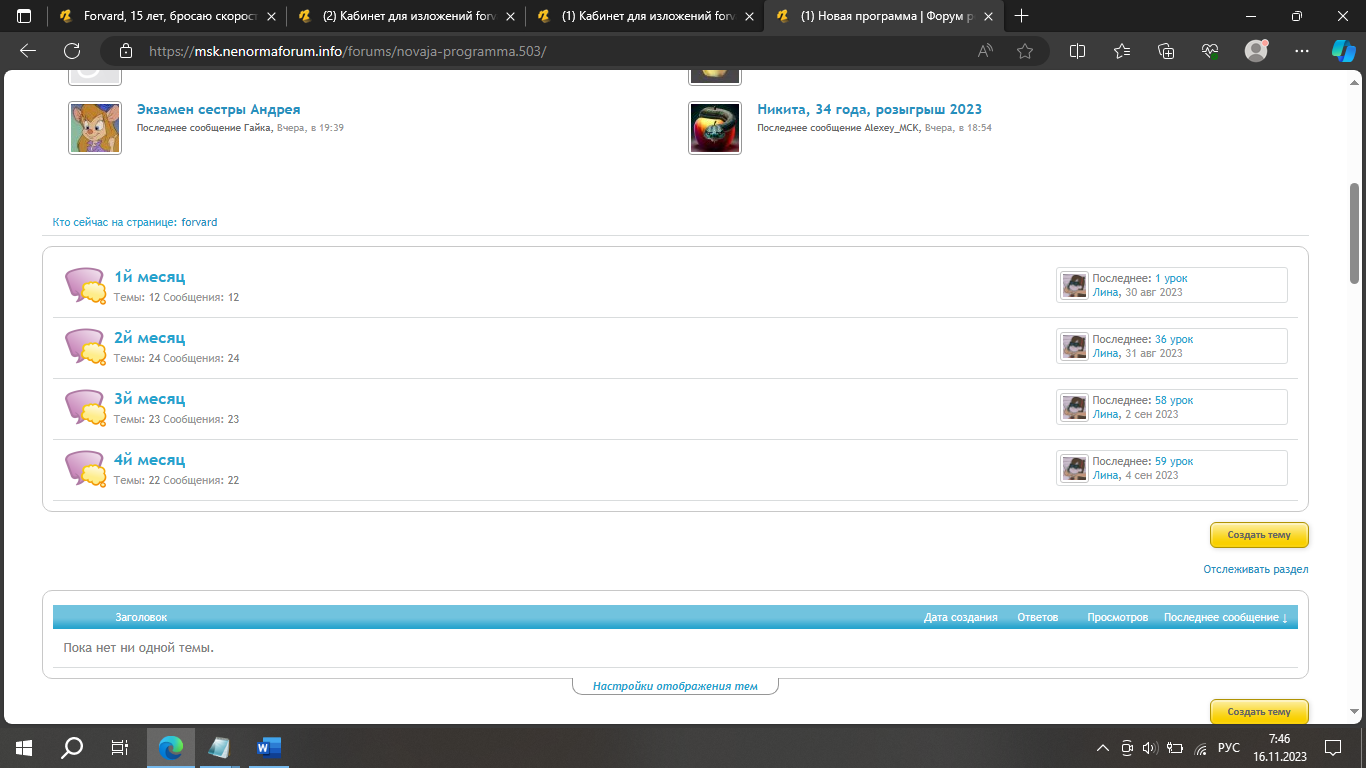Click the forum icon beside 1й месяц

(x=85, y=285)
